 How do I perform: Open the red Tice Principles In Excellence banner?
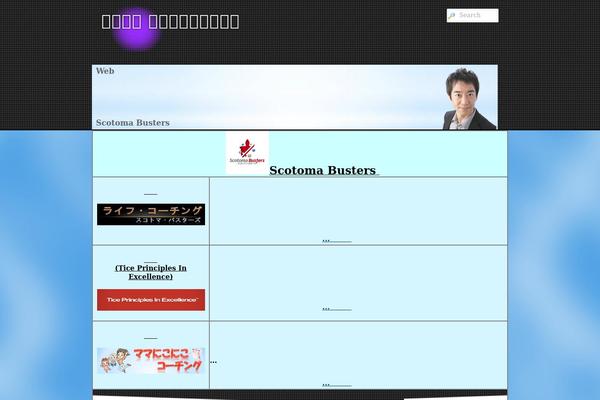[151, 300]
